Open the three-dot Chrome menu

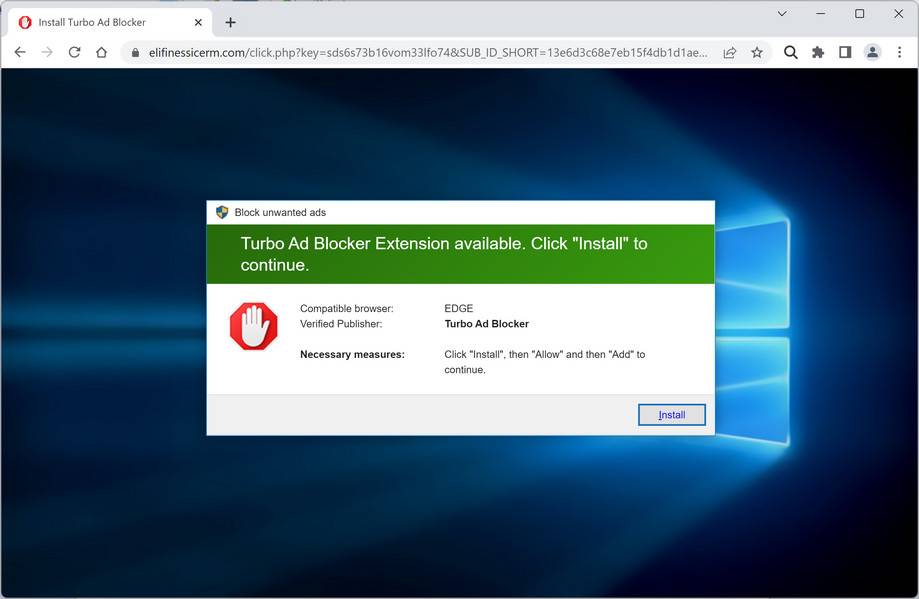point(900,53)
